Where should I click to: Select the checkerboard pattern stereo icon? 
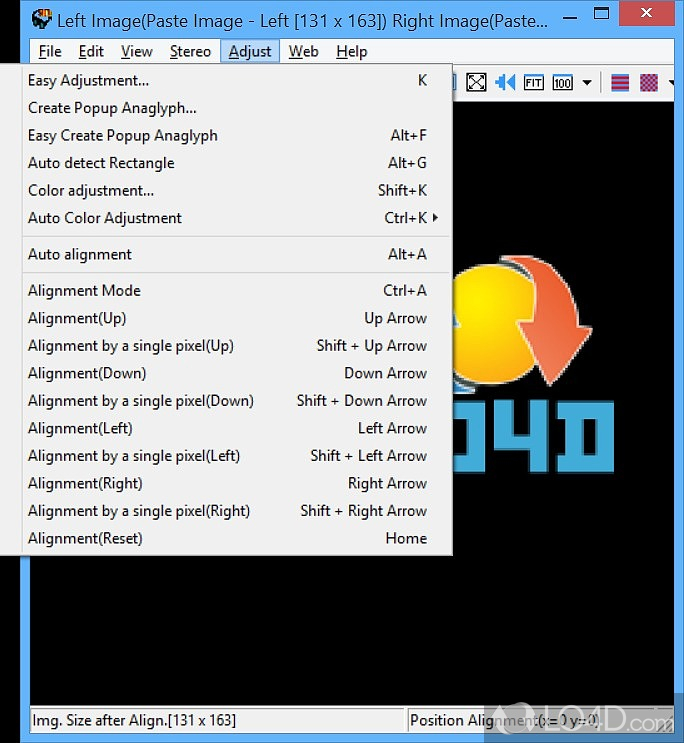(x=649, y=83)
